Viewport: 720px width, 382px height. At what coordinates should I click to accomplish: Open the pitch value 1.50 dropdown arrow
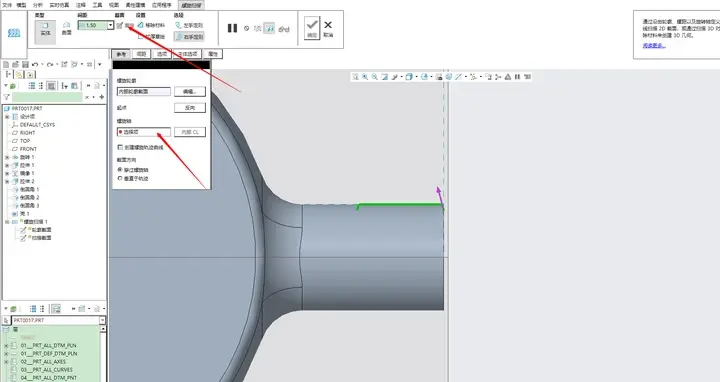pyautogui.click(x=110, y=25)
